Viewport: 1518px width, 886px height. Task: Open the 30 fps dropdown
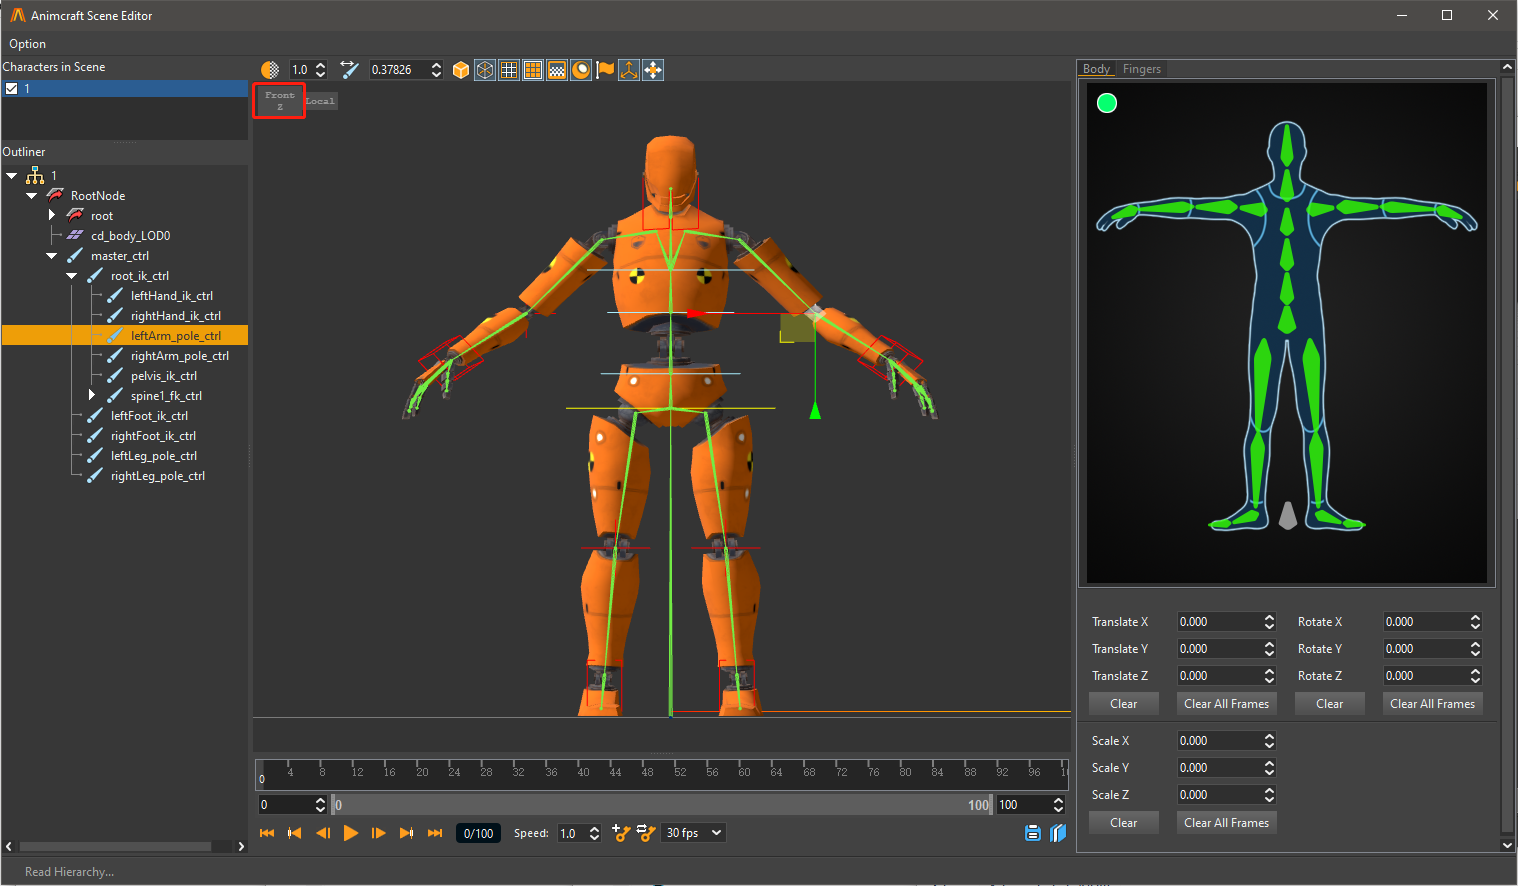pyautogui.click(x=693, y=833)
